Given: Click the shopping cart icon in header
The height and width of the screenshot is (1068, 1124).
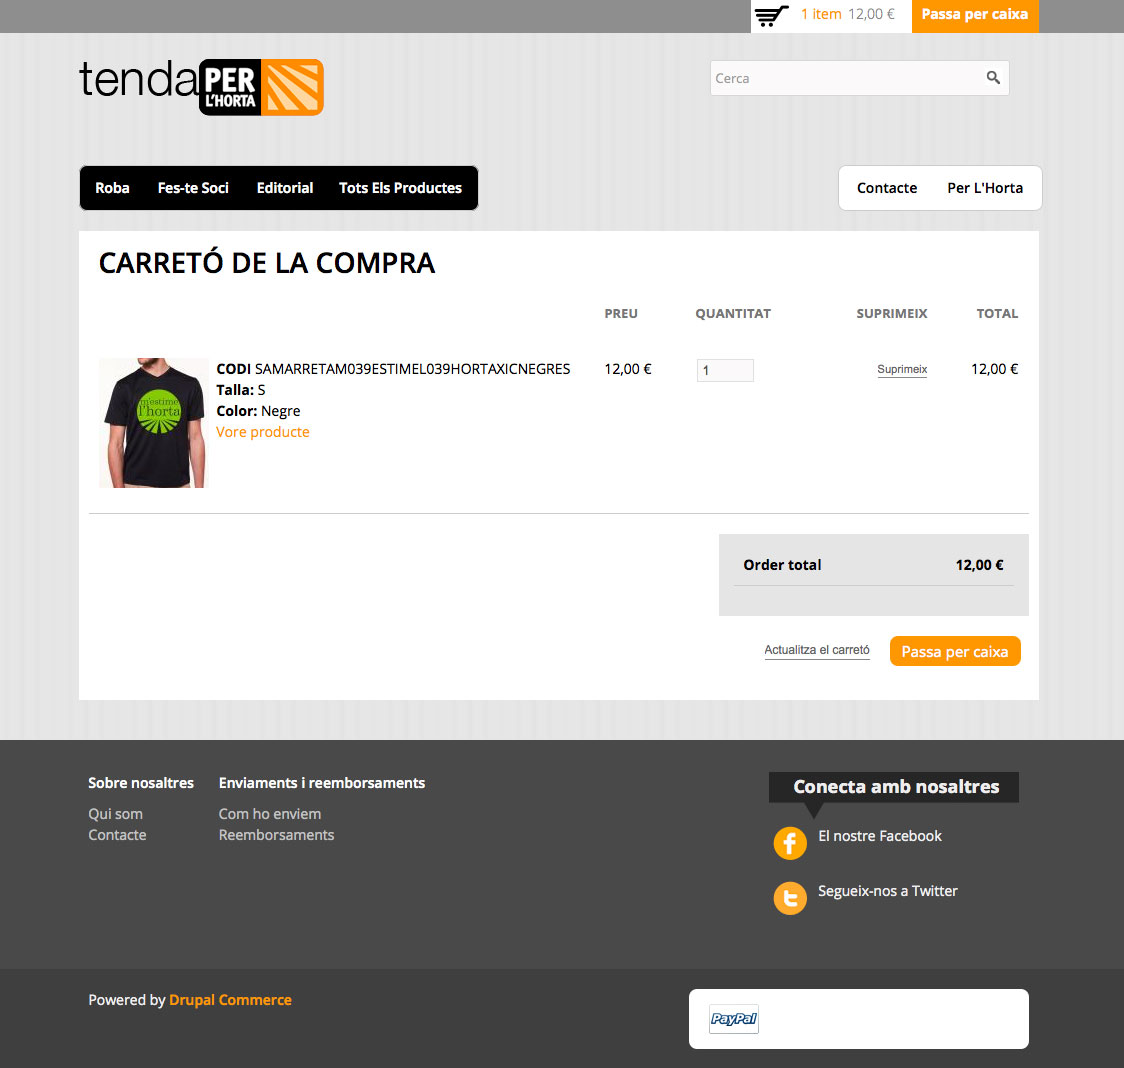Looking at the screenshot, I should click(x=771, y=15).
